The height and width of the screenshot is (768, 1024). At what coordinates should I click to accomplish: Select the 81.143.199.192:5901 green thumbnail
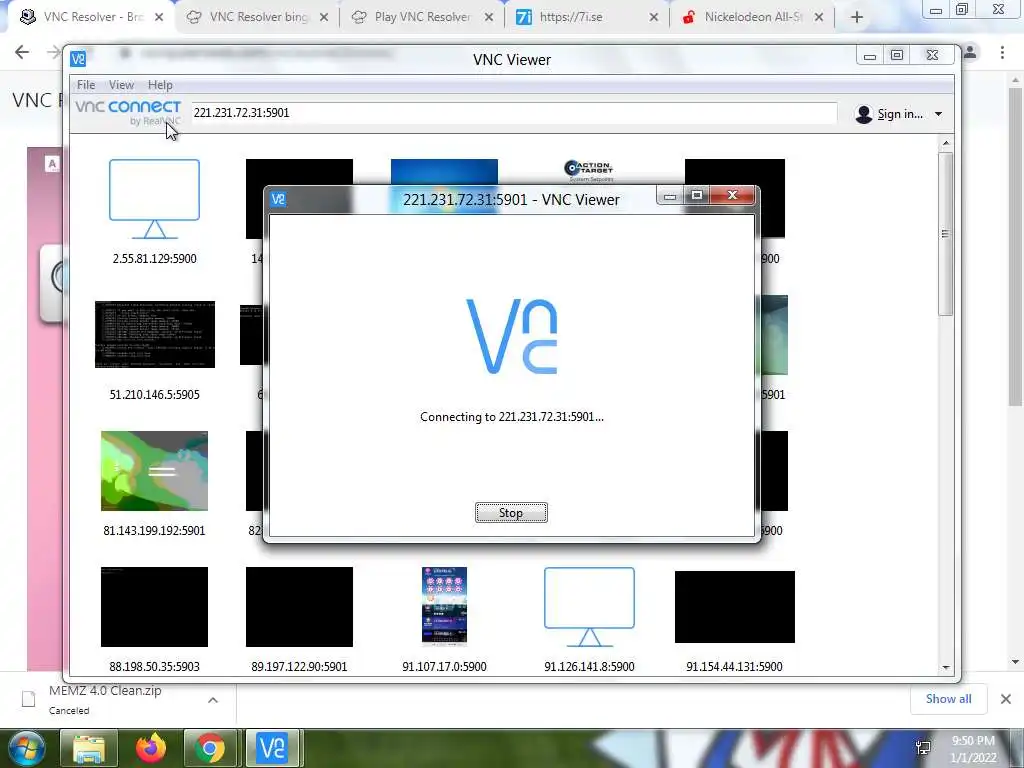pyautogui.click(x=154, y=471)
